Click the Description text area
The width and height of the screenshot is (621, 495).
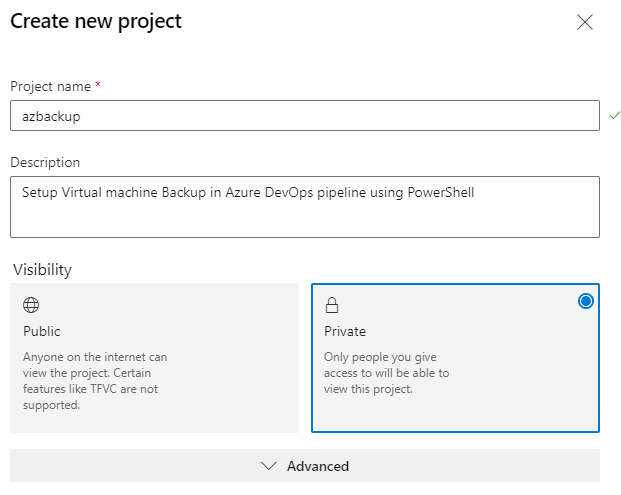[x=305, y=207]
